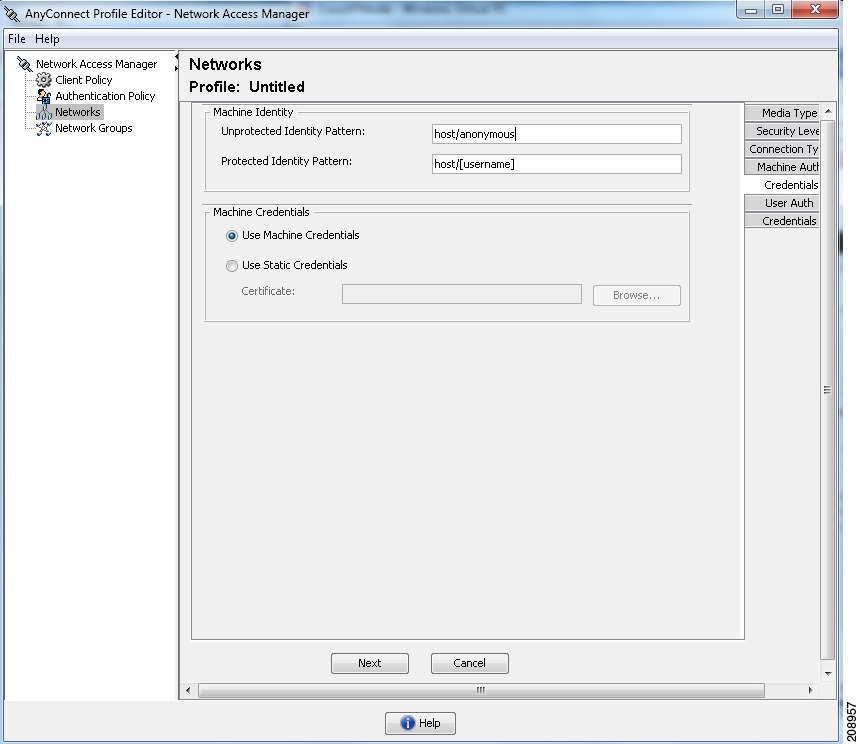This screenshot has width=858, height=744.
Task: Open Client Policy in the tree
Action: 84,80
